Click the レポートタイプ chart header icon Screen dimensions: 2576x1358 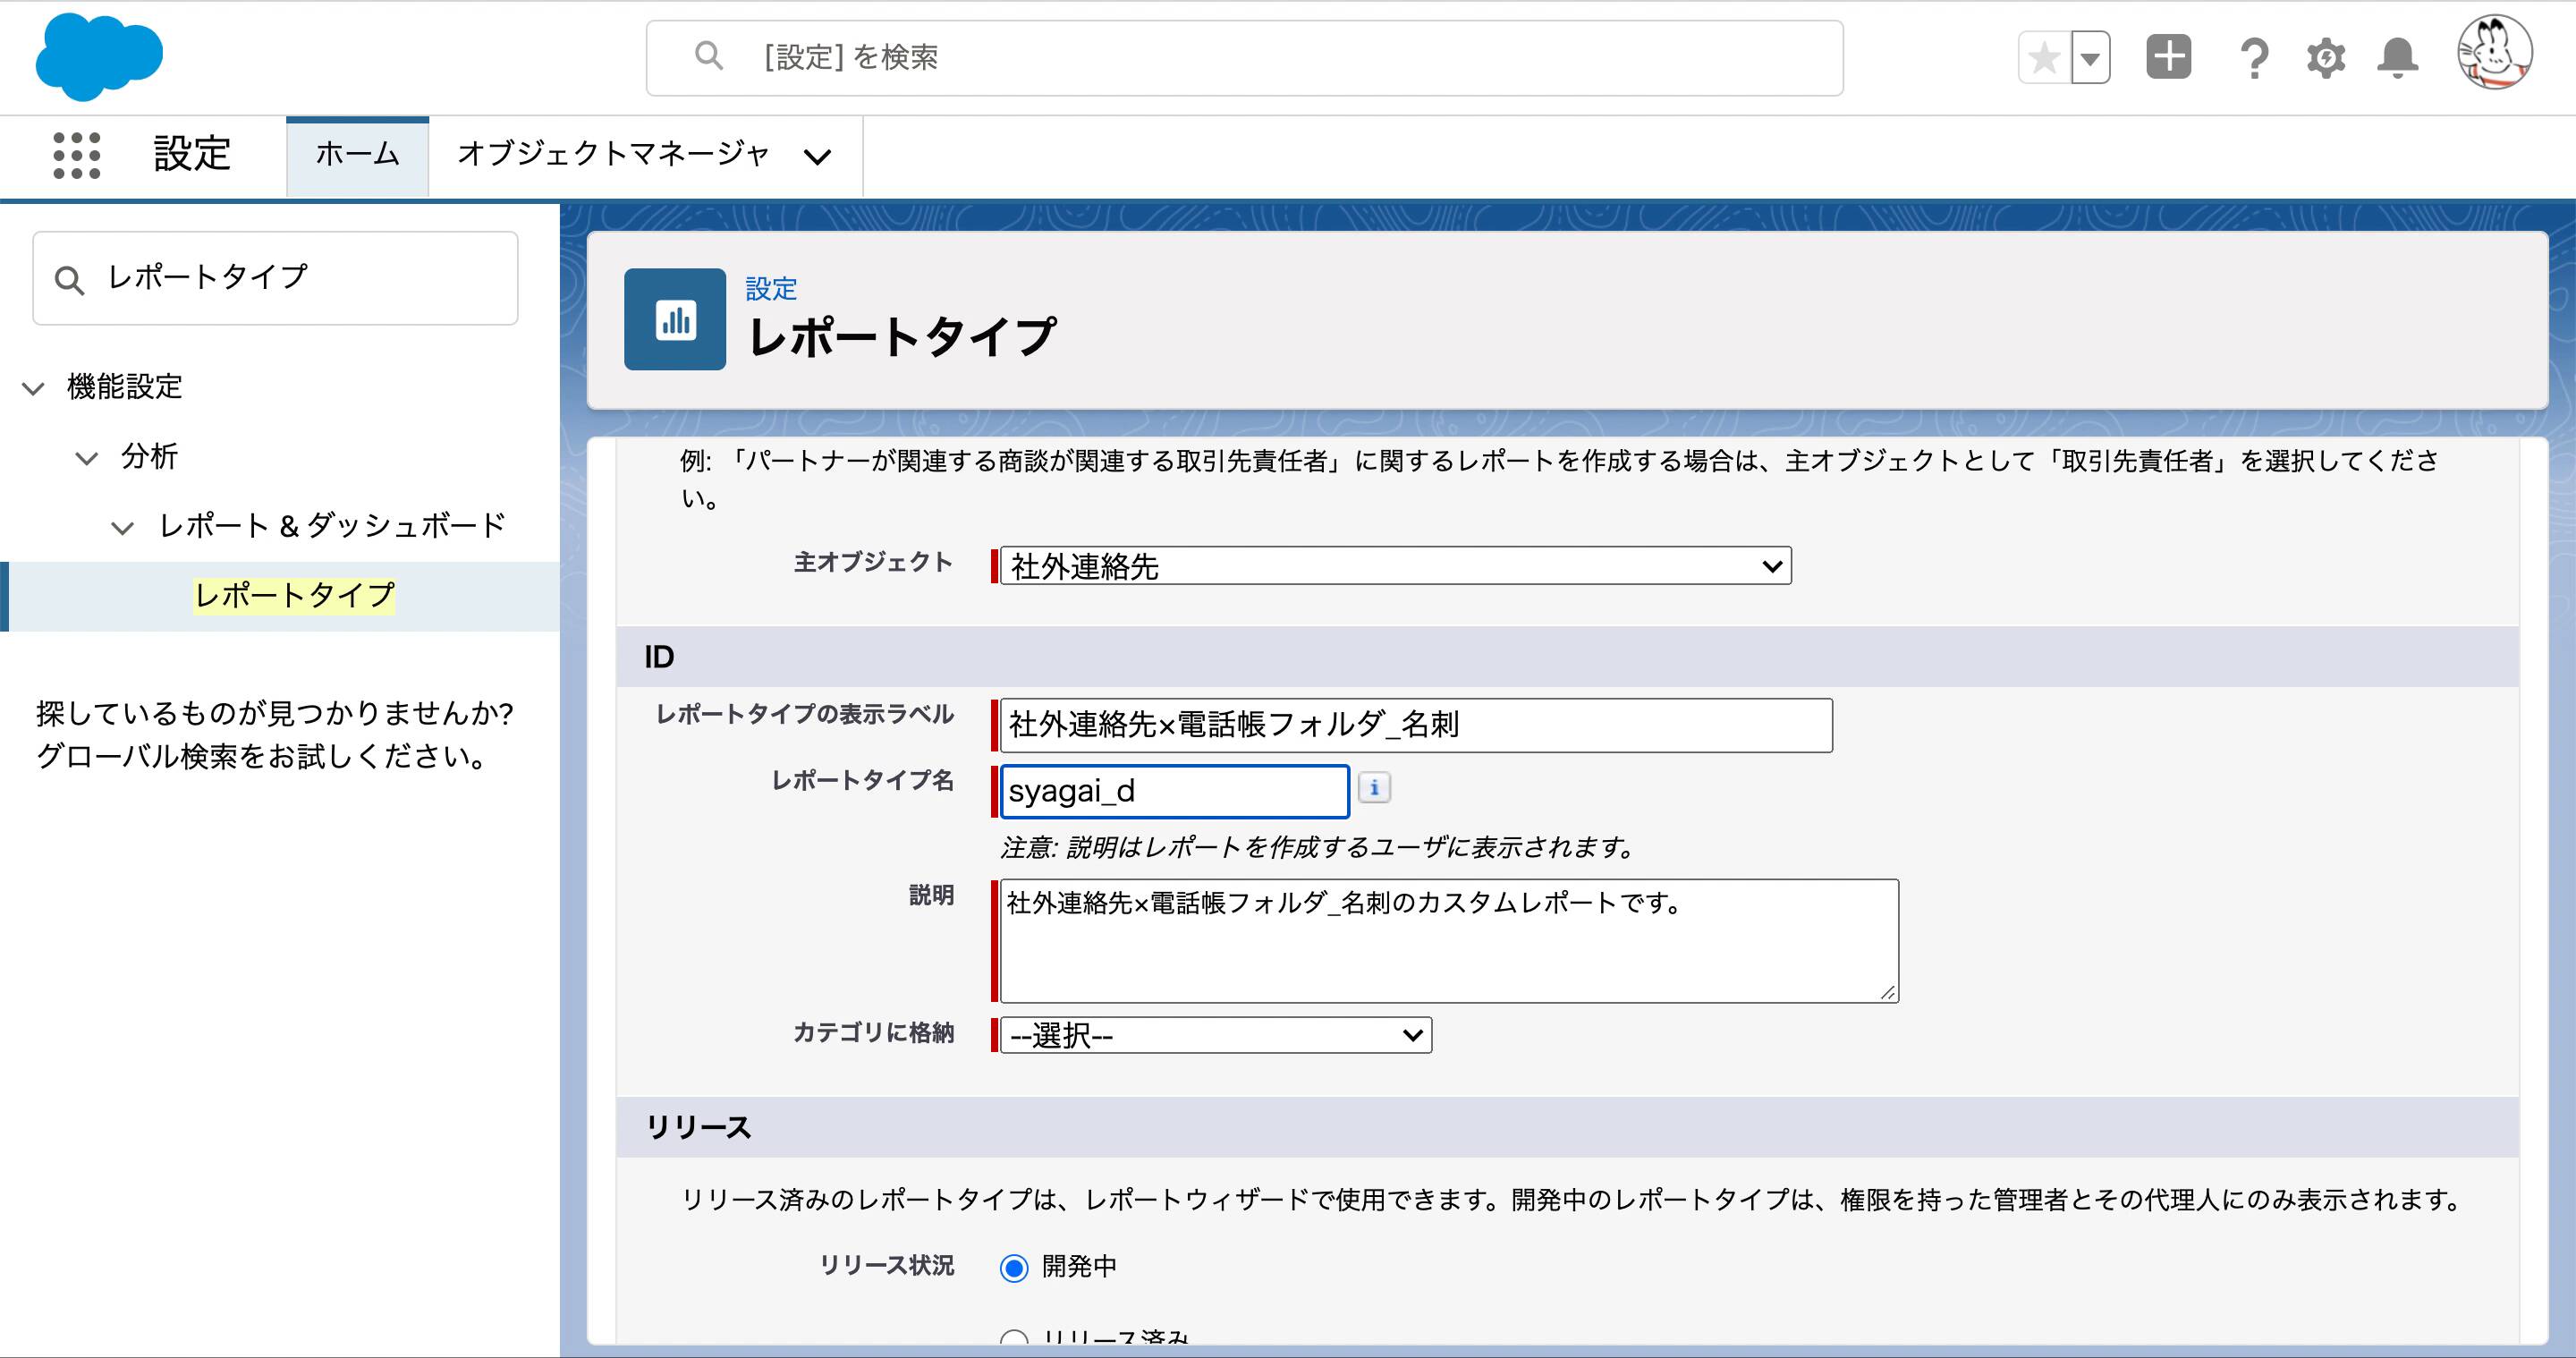(x=674, y=320)
